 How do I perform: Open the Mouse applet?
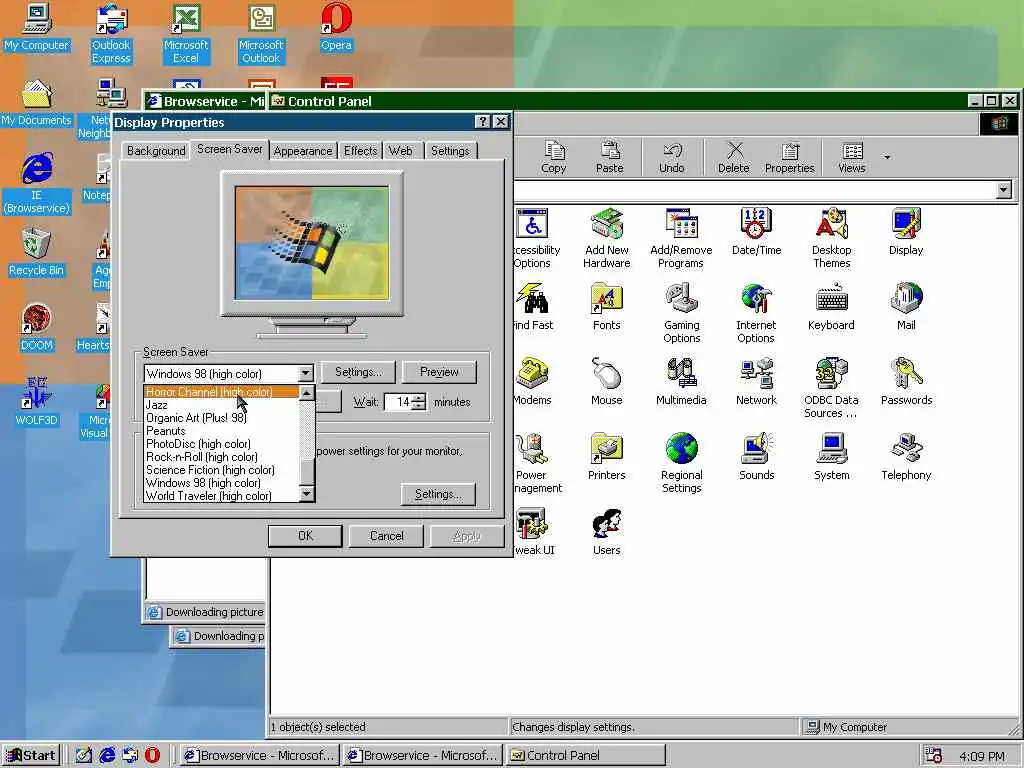tap(607, 382)
